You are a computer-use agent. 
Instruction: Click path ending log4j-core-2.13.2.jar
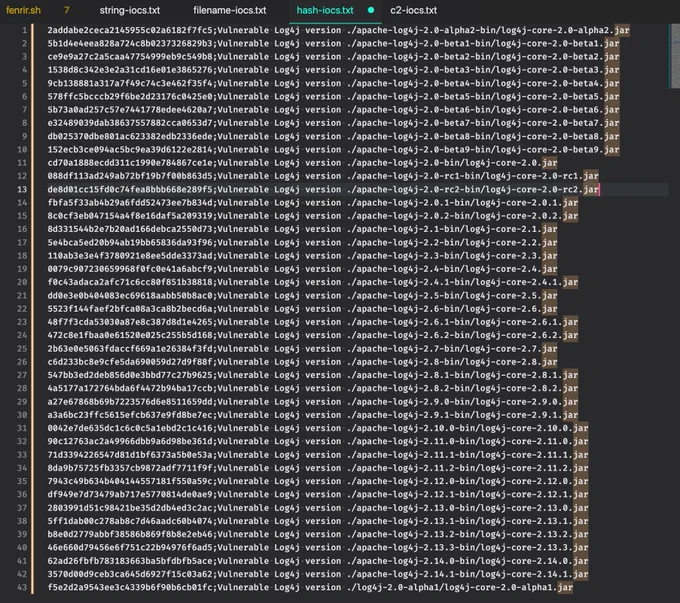468,534
